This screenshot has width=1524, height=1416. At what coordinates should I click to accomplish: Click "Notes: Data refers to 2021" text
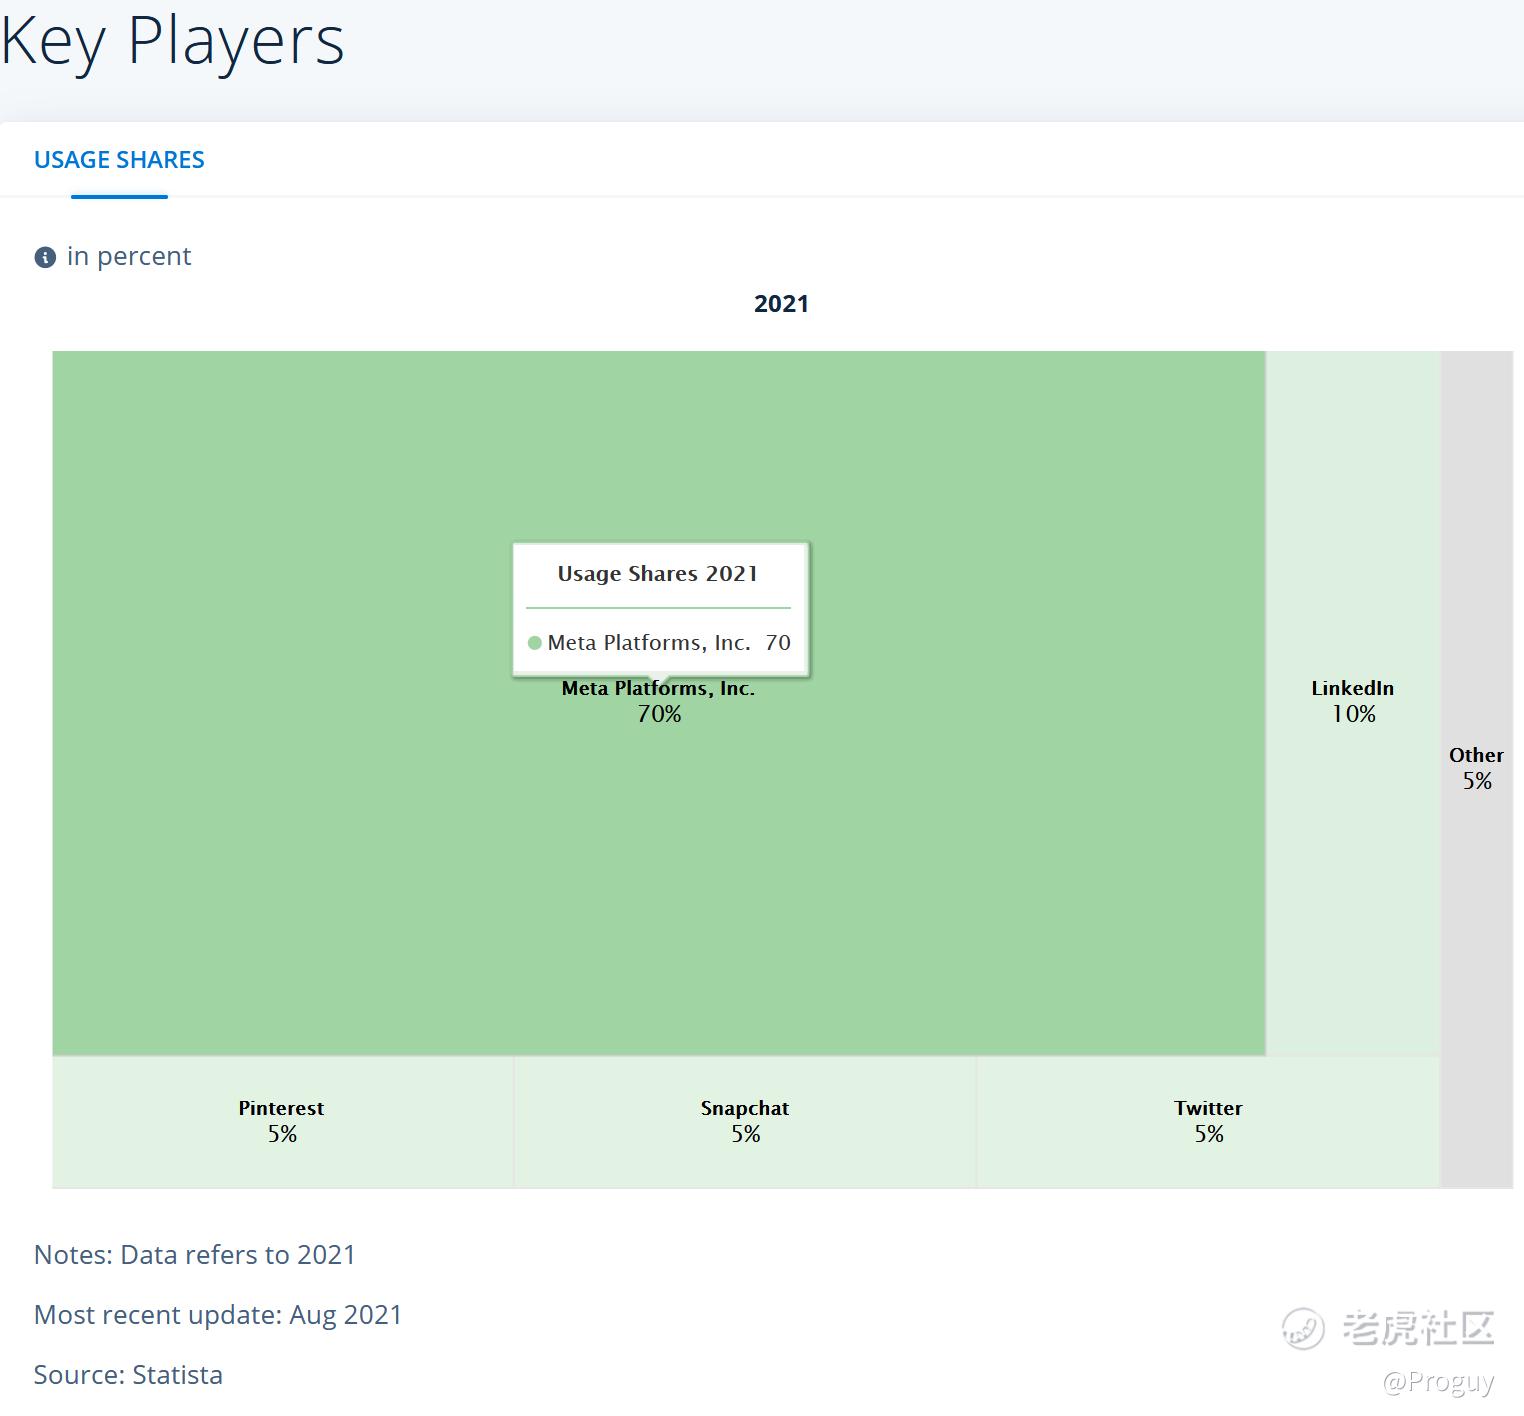(x=195, y=1255)
